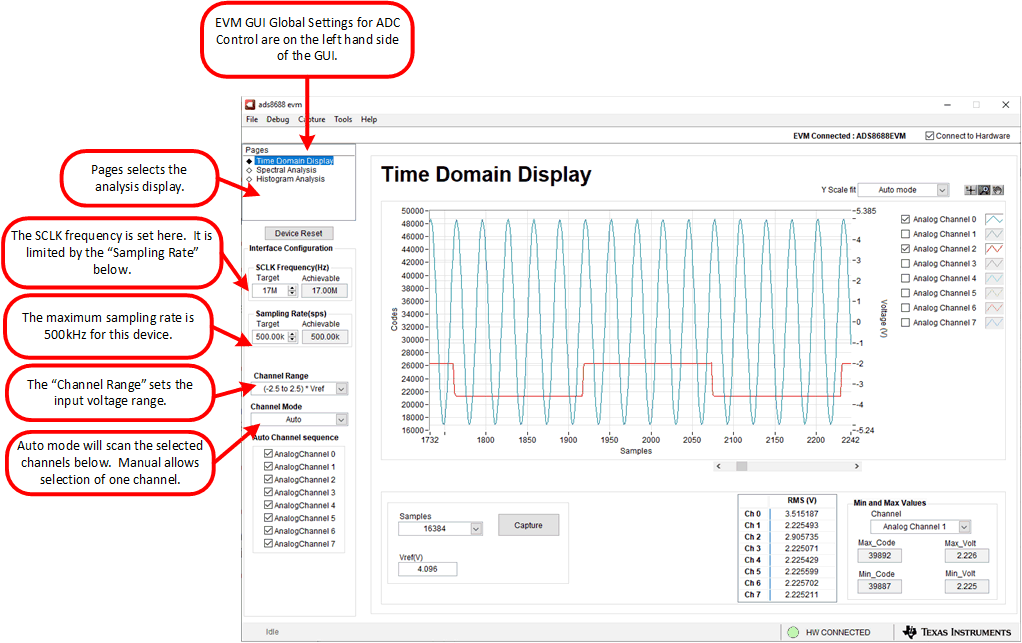
Task: Activate the zoom magnifier graph tool
Action: [x=983, y=190]
